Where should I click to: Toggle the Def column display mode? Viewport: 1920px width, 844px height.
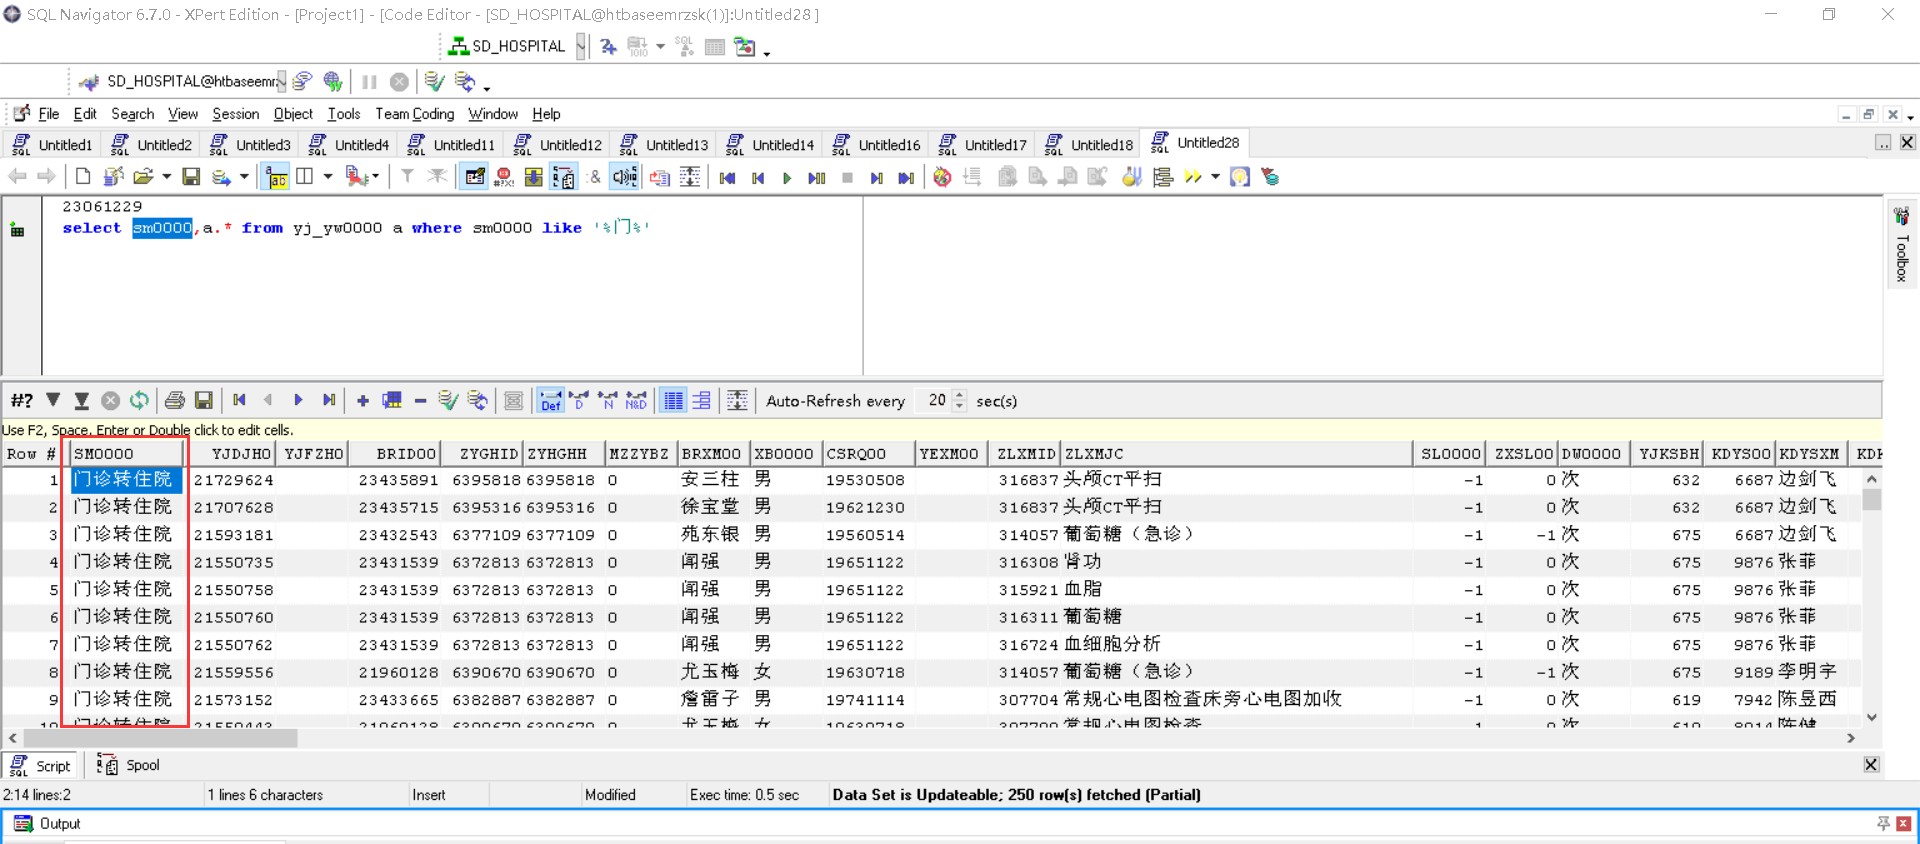(550, 401)
